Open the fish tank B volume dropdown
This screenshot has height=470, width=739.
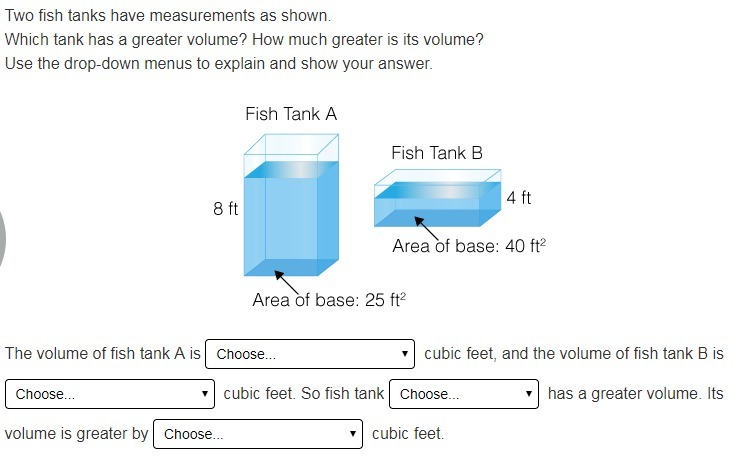[110, 394]
